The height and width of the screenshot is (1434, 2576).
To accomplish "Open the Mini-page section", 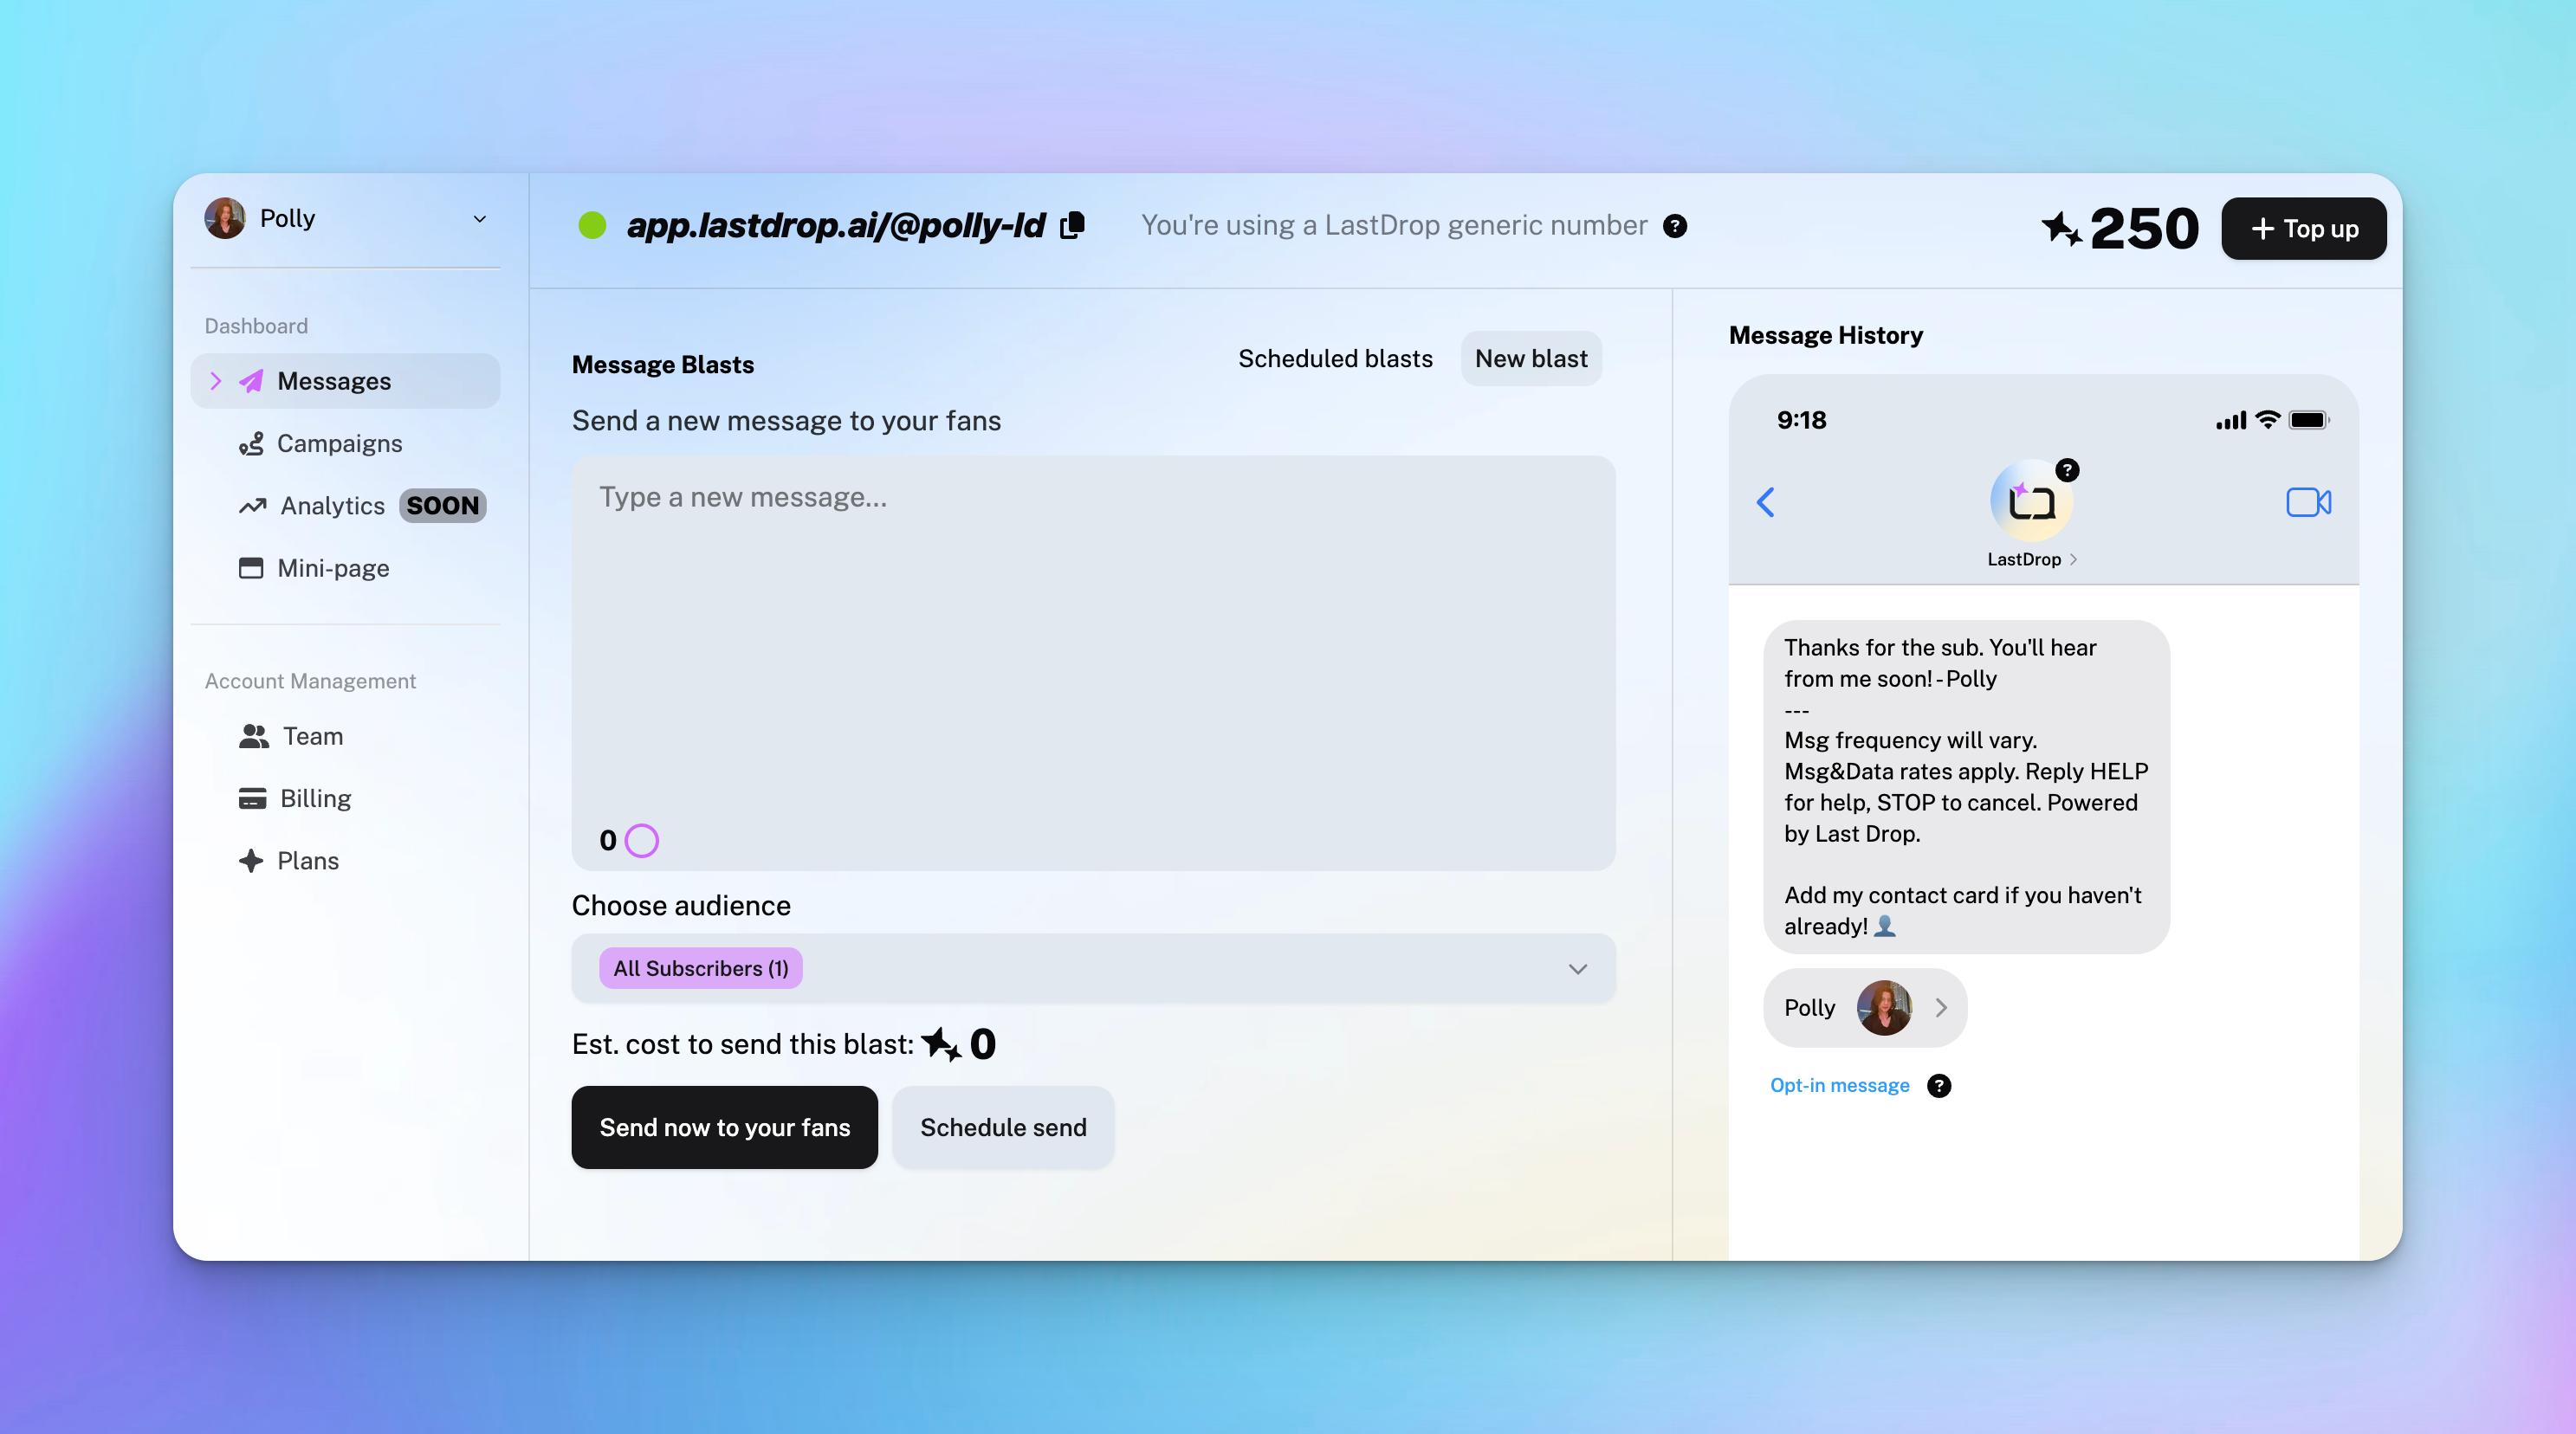I will point(332,568).
